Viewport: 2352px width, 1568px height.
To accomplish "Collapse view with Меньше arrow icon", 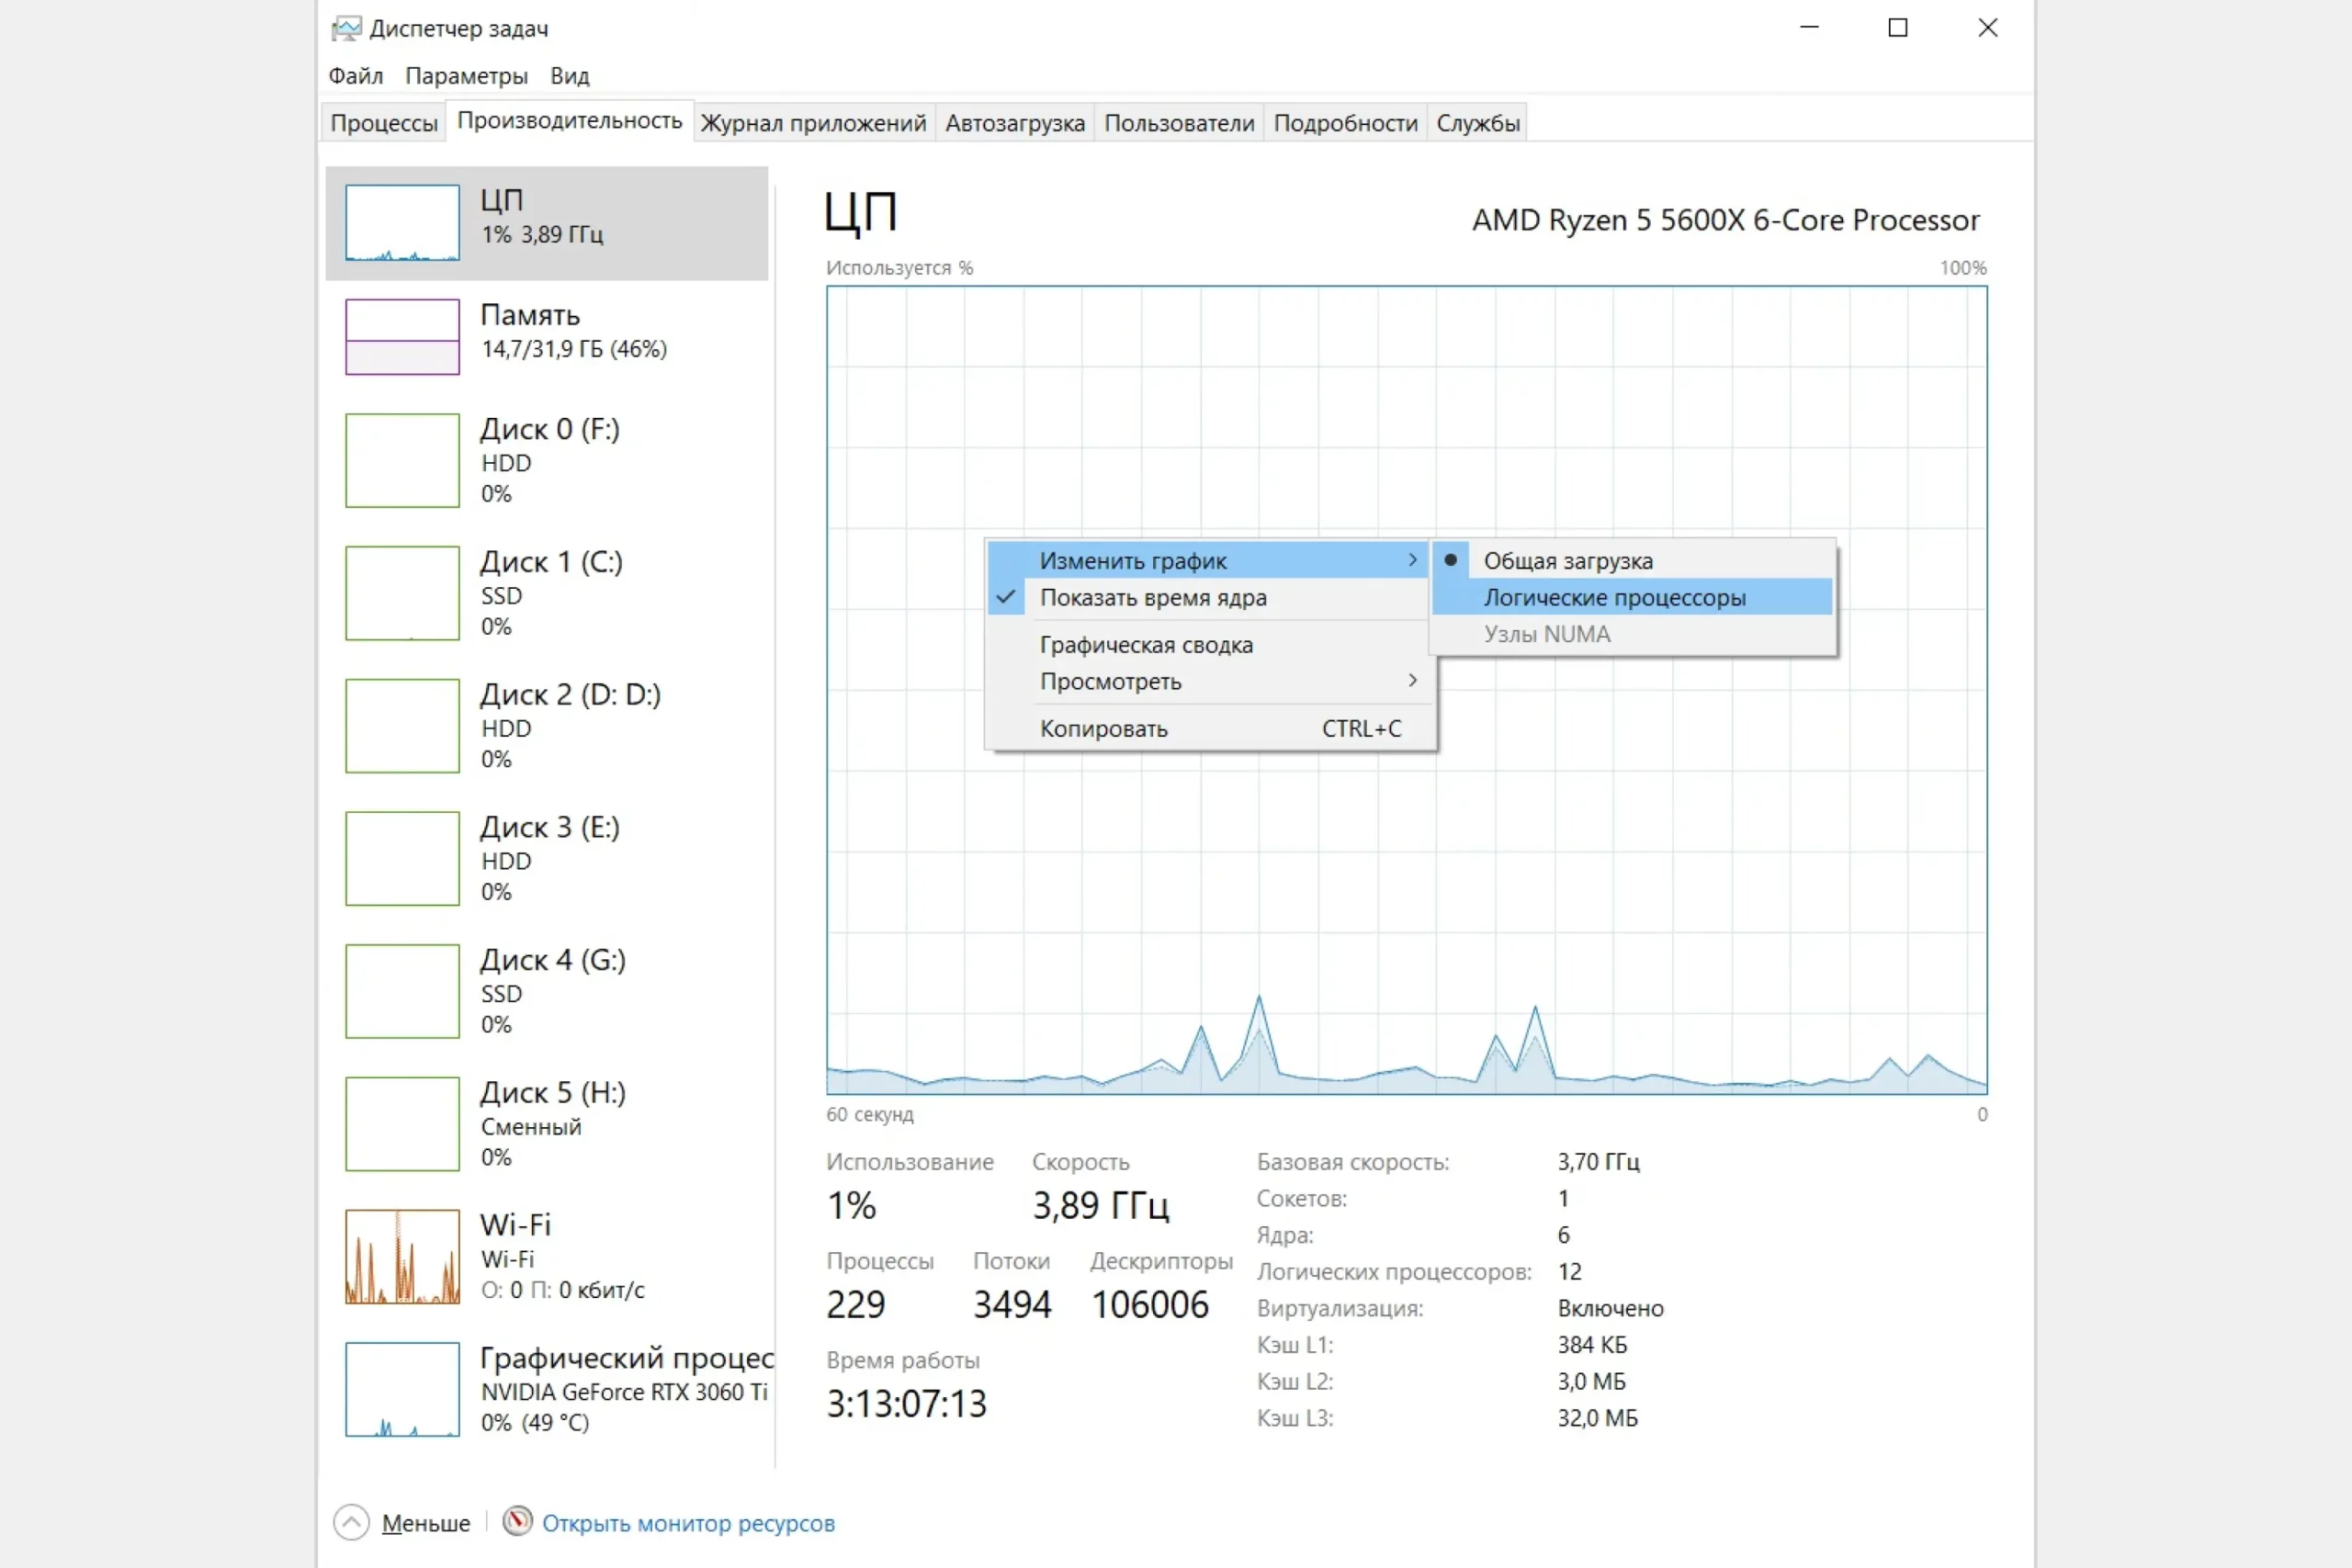I will pyautogui.click(x=351, y=1522).
